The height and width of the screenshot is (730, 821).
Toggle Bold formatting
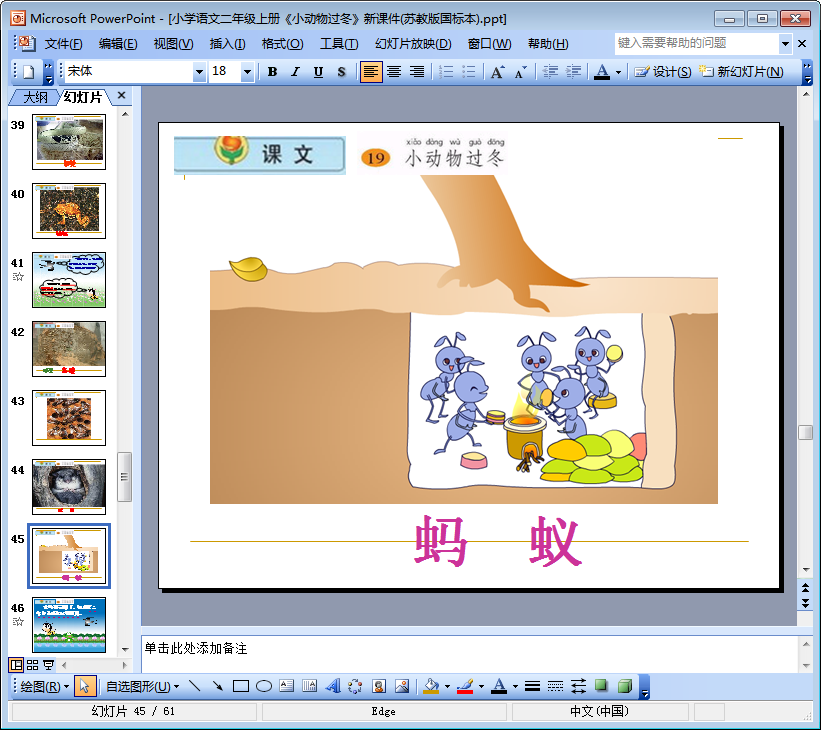click(272, 72)
